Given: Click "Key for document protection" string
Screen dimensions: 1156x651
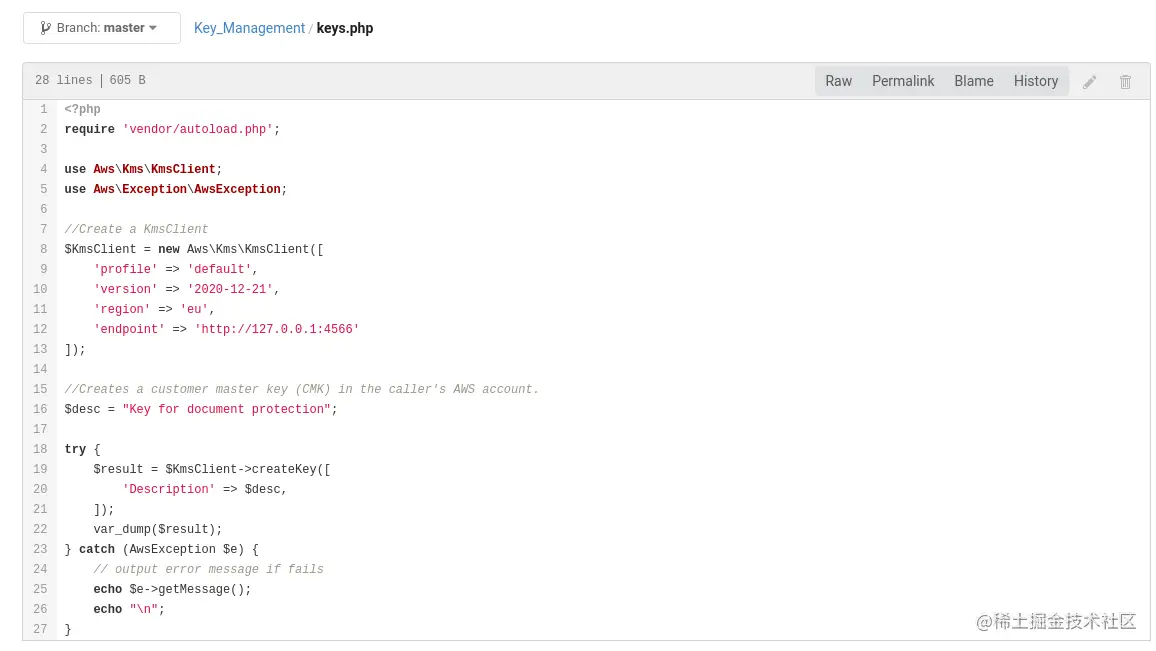Looking at the screenshot, I should (x=226, y=409).
